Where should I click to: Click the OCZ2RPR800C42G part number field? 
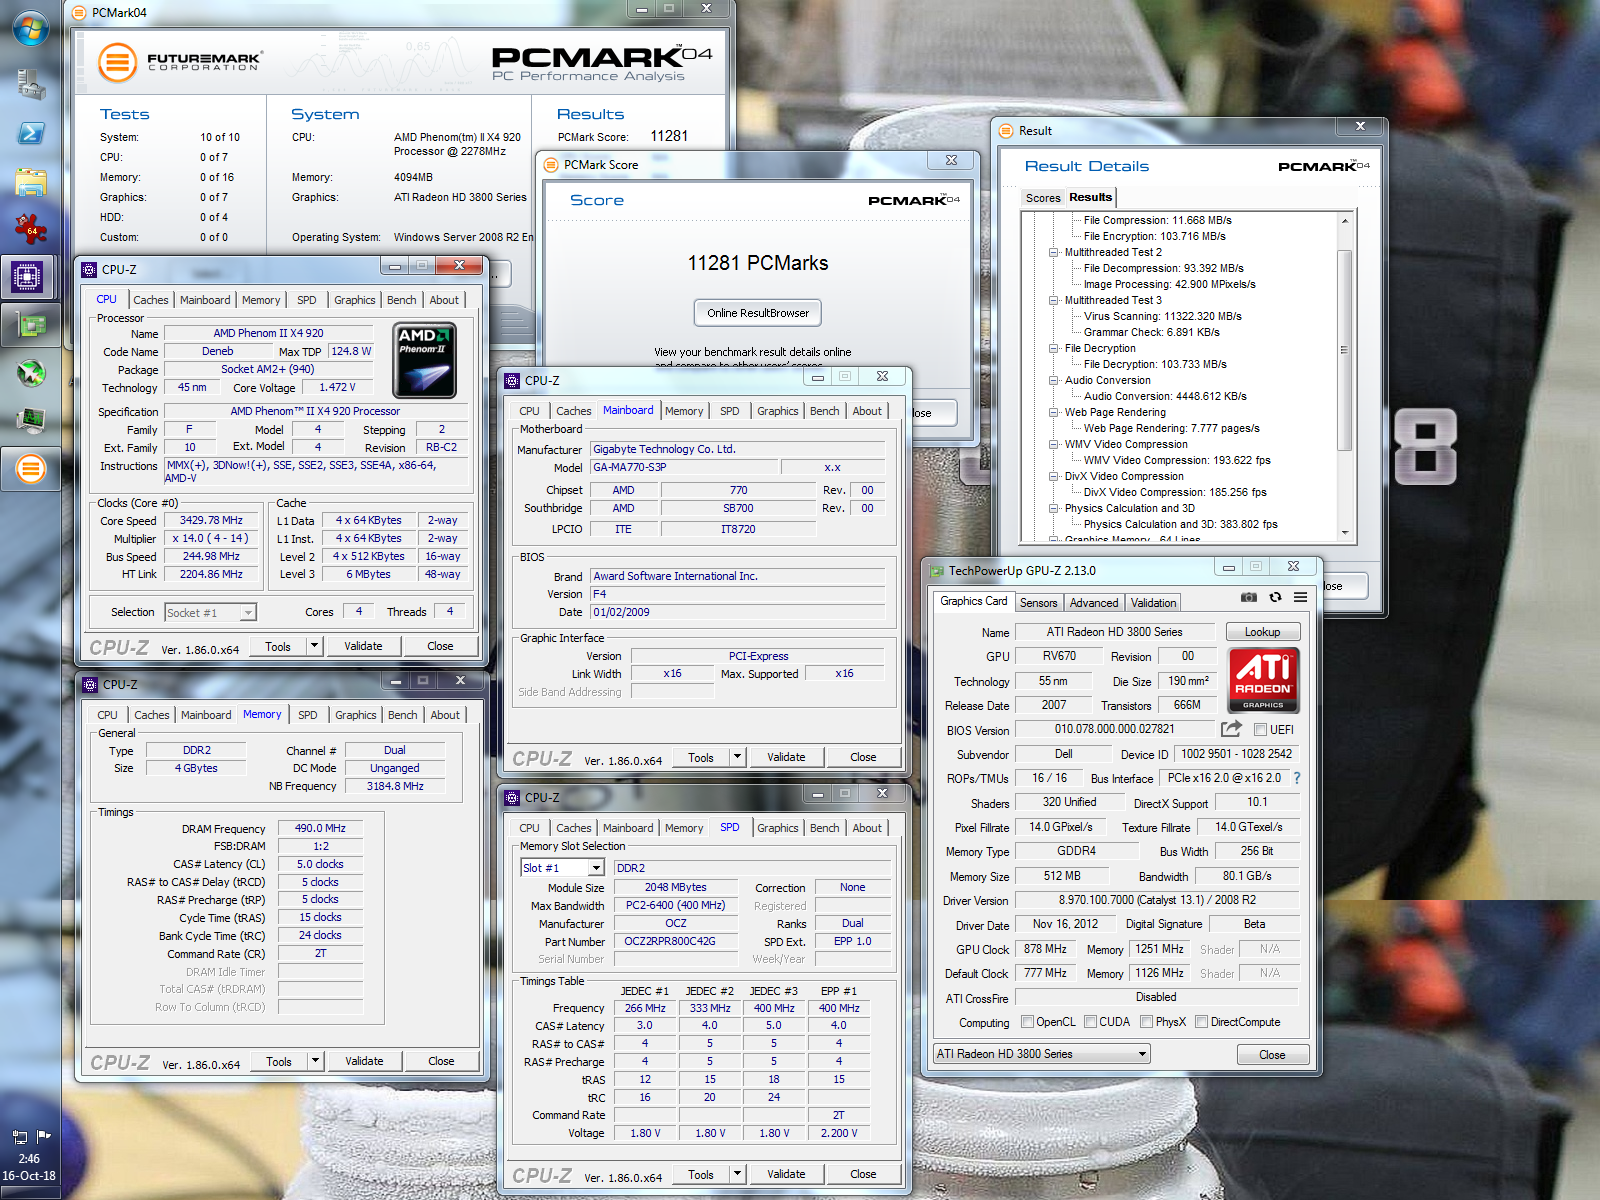[676, 942]
